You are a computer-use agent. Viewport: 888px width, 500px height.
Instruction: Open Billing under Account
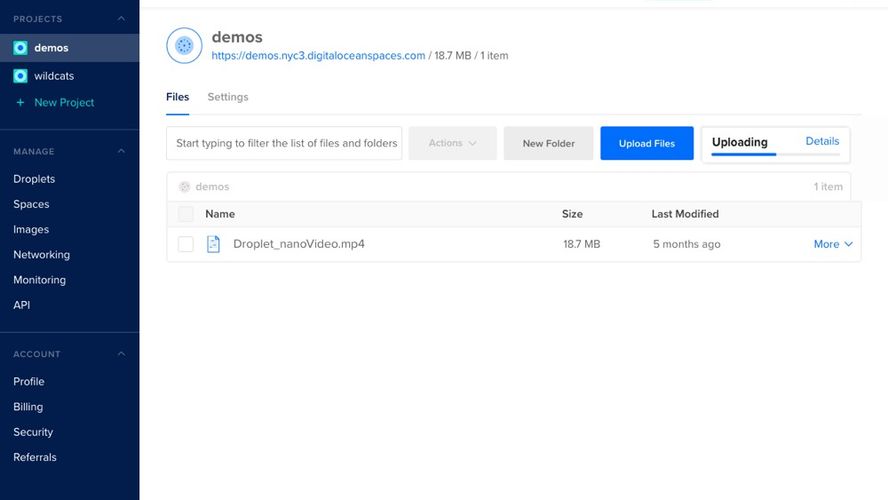pos(28,407)
